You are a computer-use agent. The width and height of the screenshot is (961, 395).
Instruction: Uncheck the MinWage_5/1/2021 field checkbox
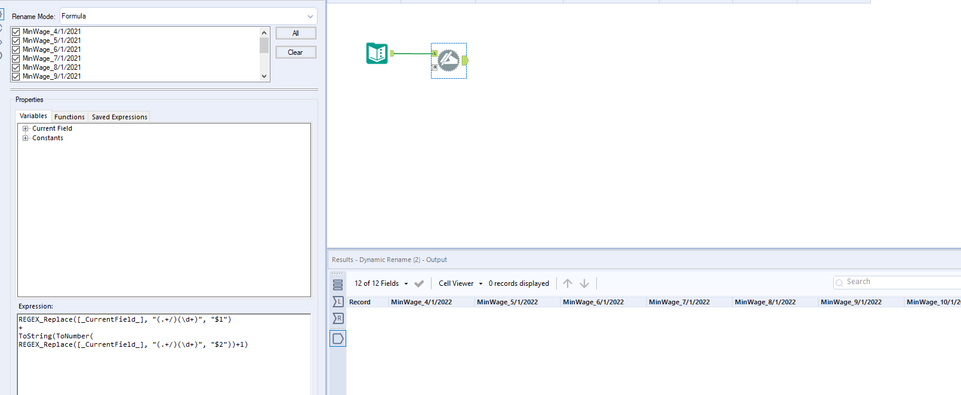(17, 40)
